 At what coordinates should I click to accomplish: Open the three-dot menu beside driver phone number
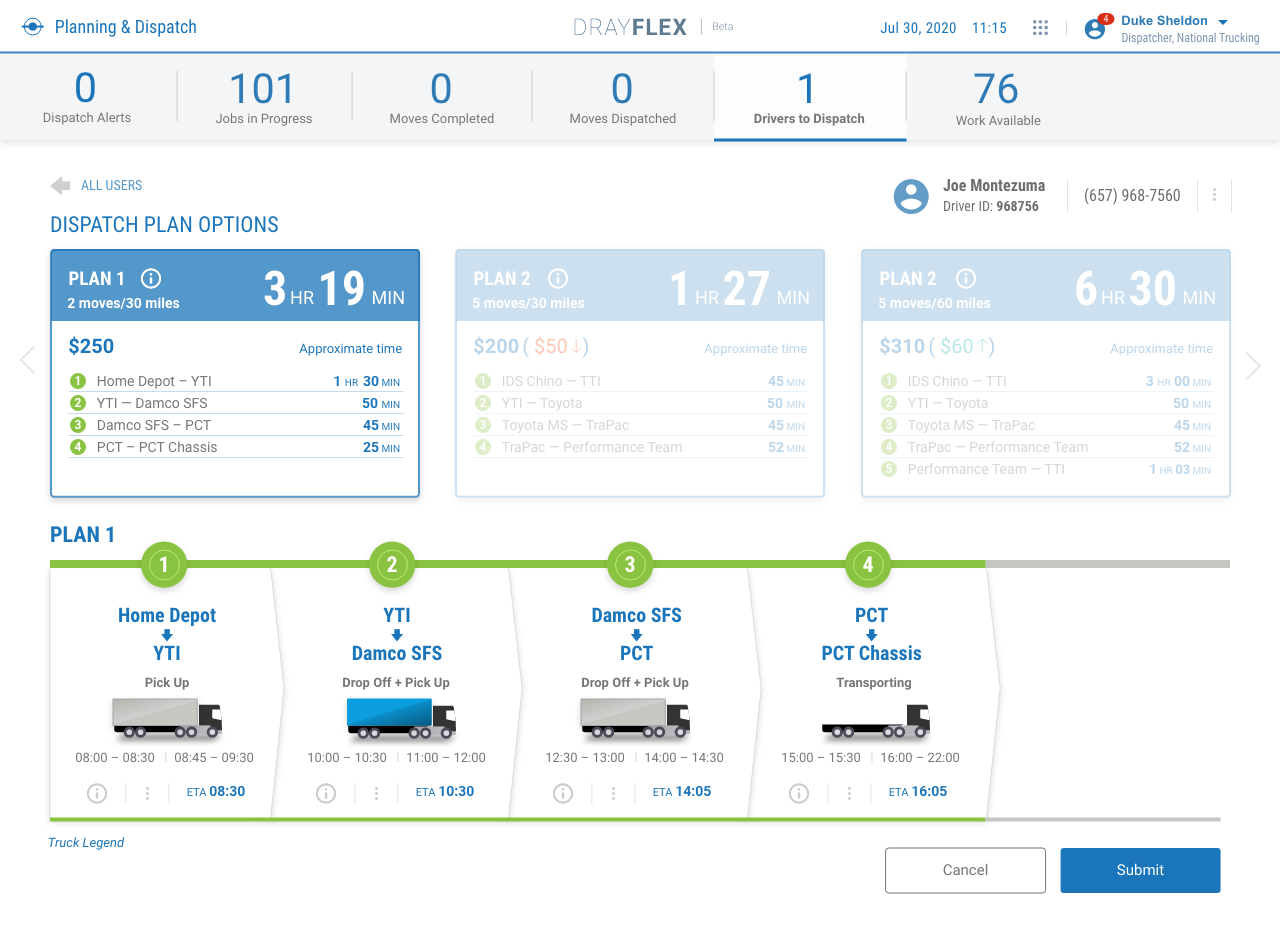coord(1214,196)
